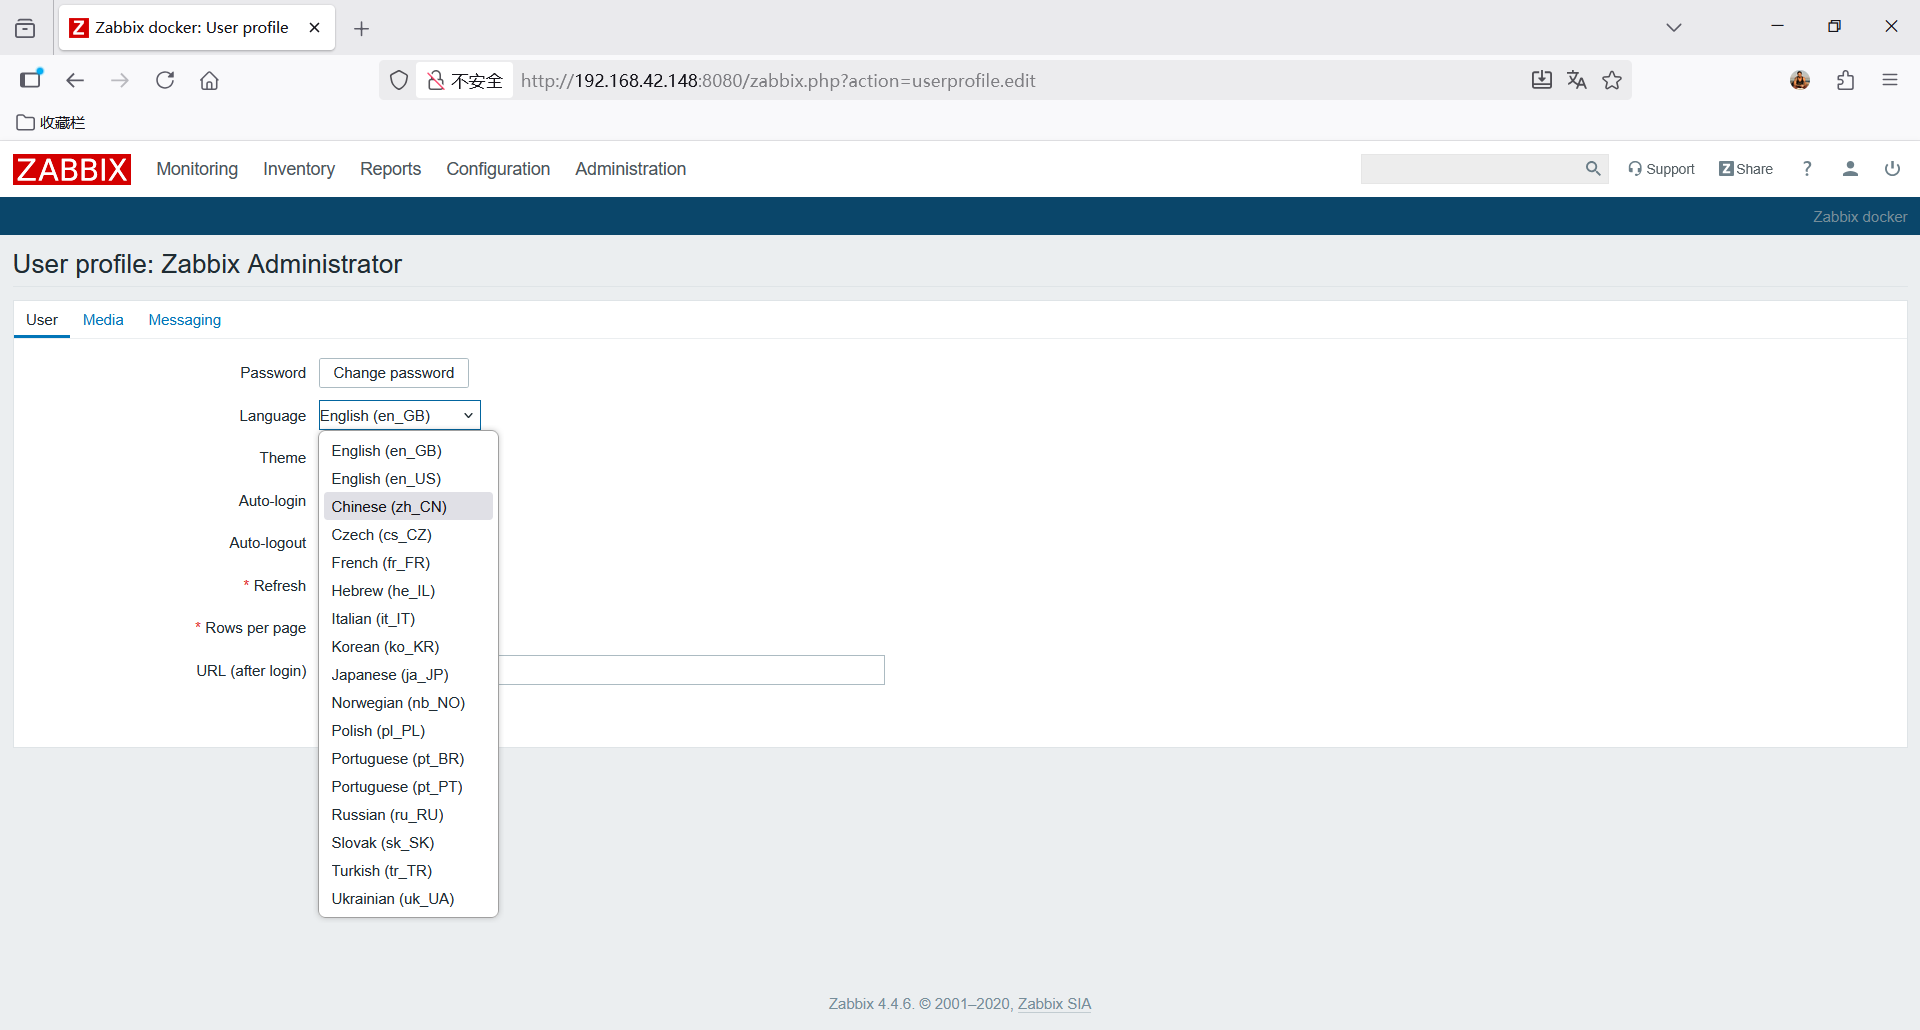Click the Change password button
Image resolution: width=1920 pixels, height=1030 pixels.
[x=394, y=373]
